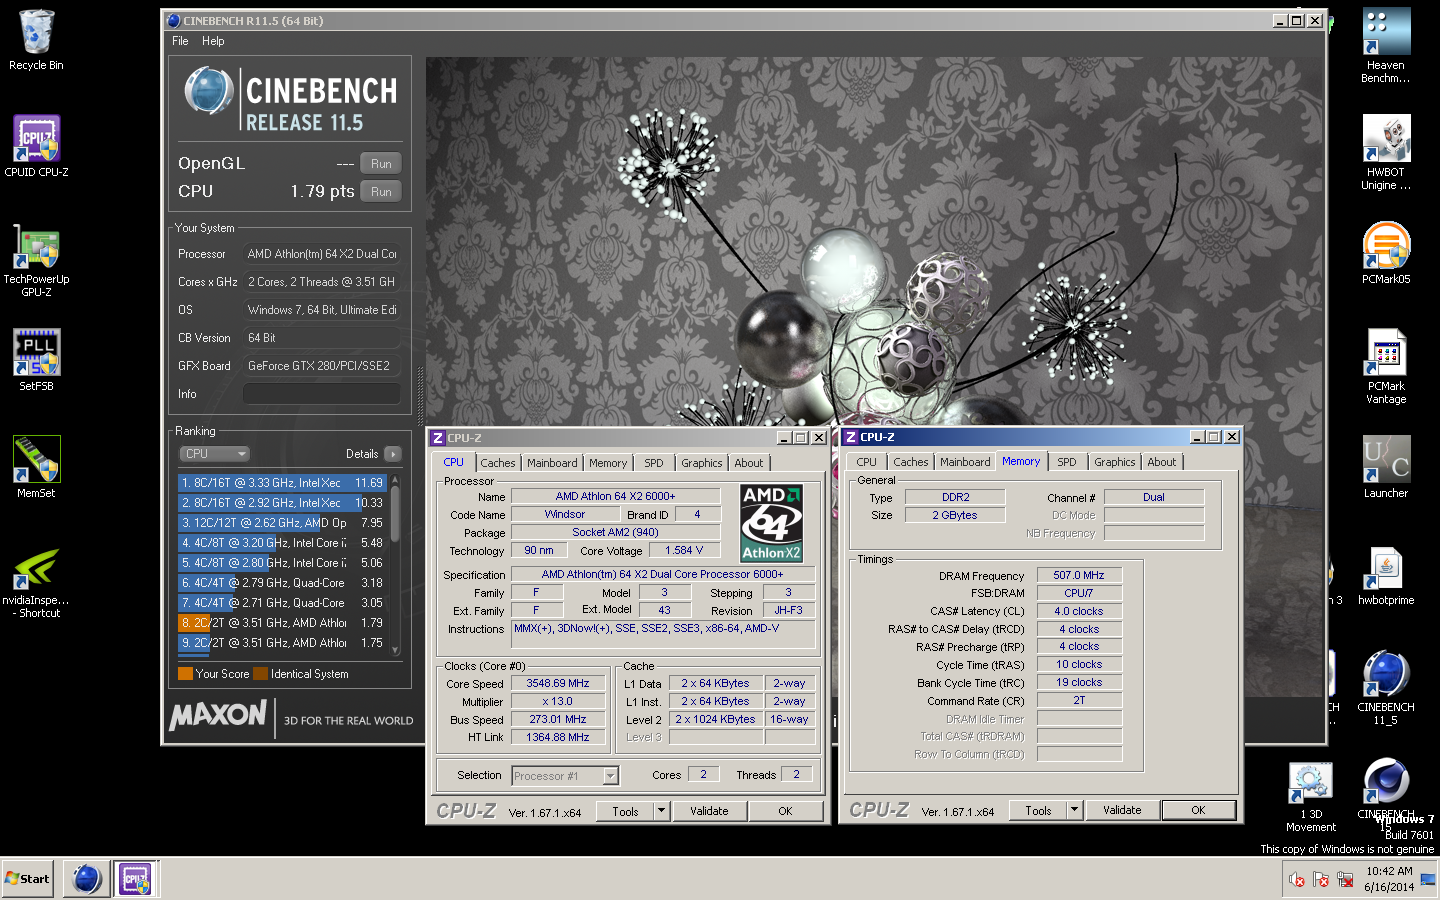Switch to Graphics tab in left CPU-Z
1440x900 pixels.
[x=702, y=463]
